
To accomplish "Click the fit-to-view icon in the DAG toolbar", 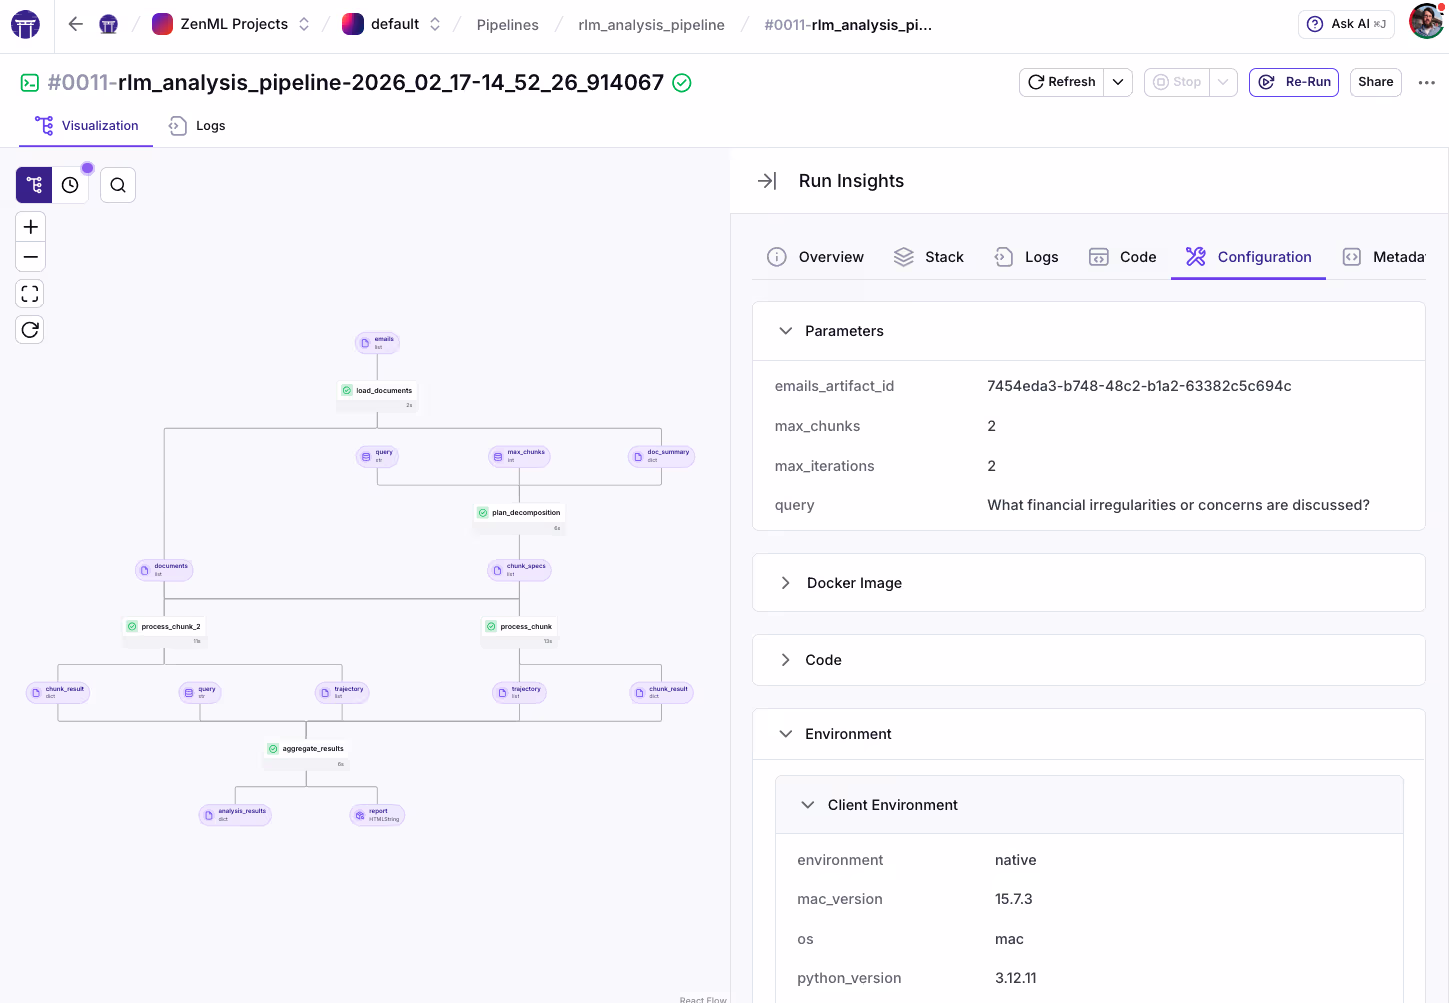I will click(30, 293).
